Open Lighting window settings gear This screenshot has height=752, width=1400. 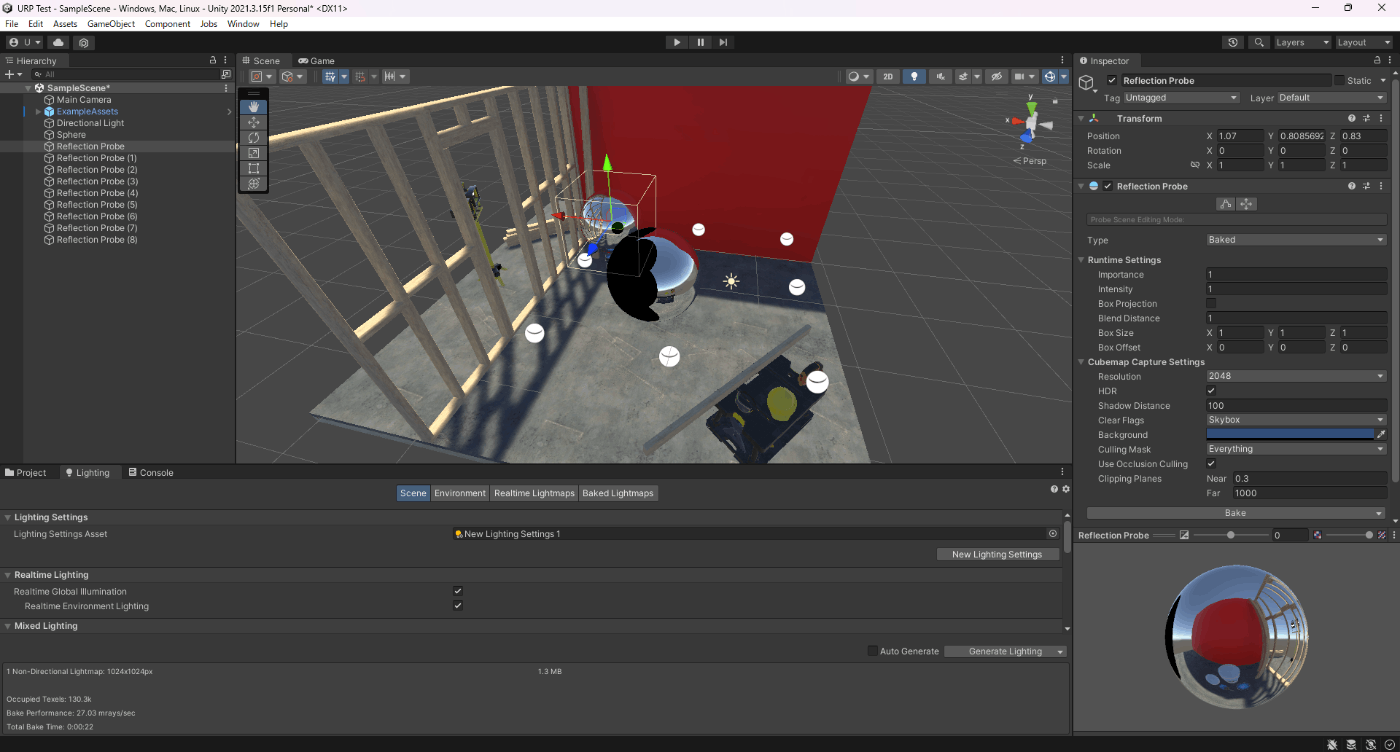pyautogui.click(x=1066, y=489)
